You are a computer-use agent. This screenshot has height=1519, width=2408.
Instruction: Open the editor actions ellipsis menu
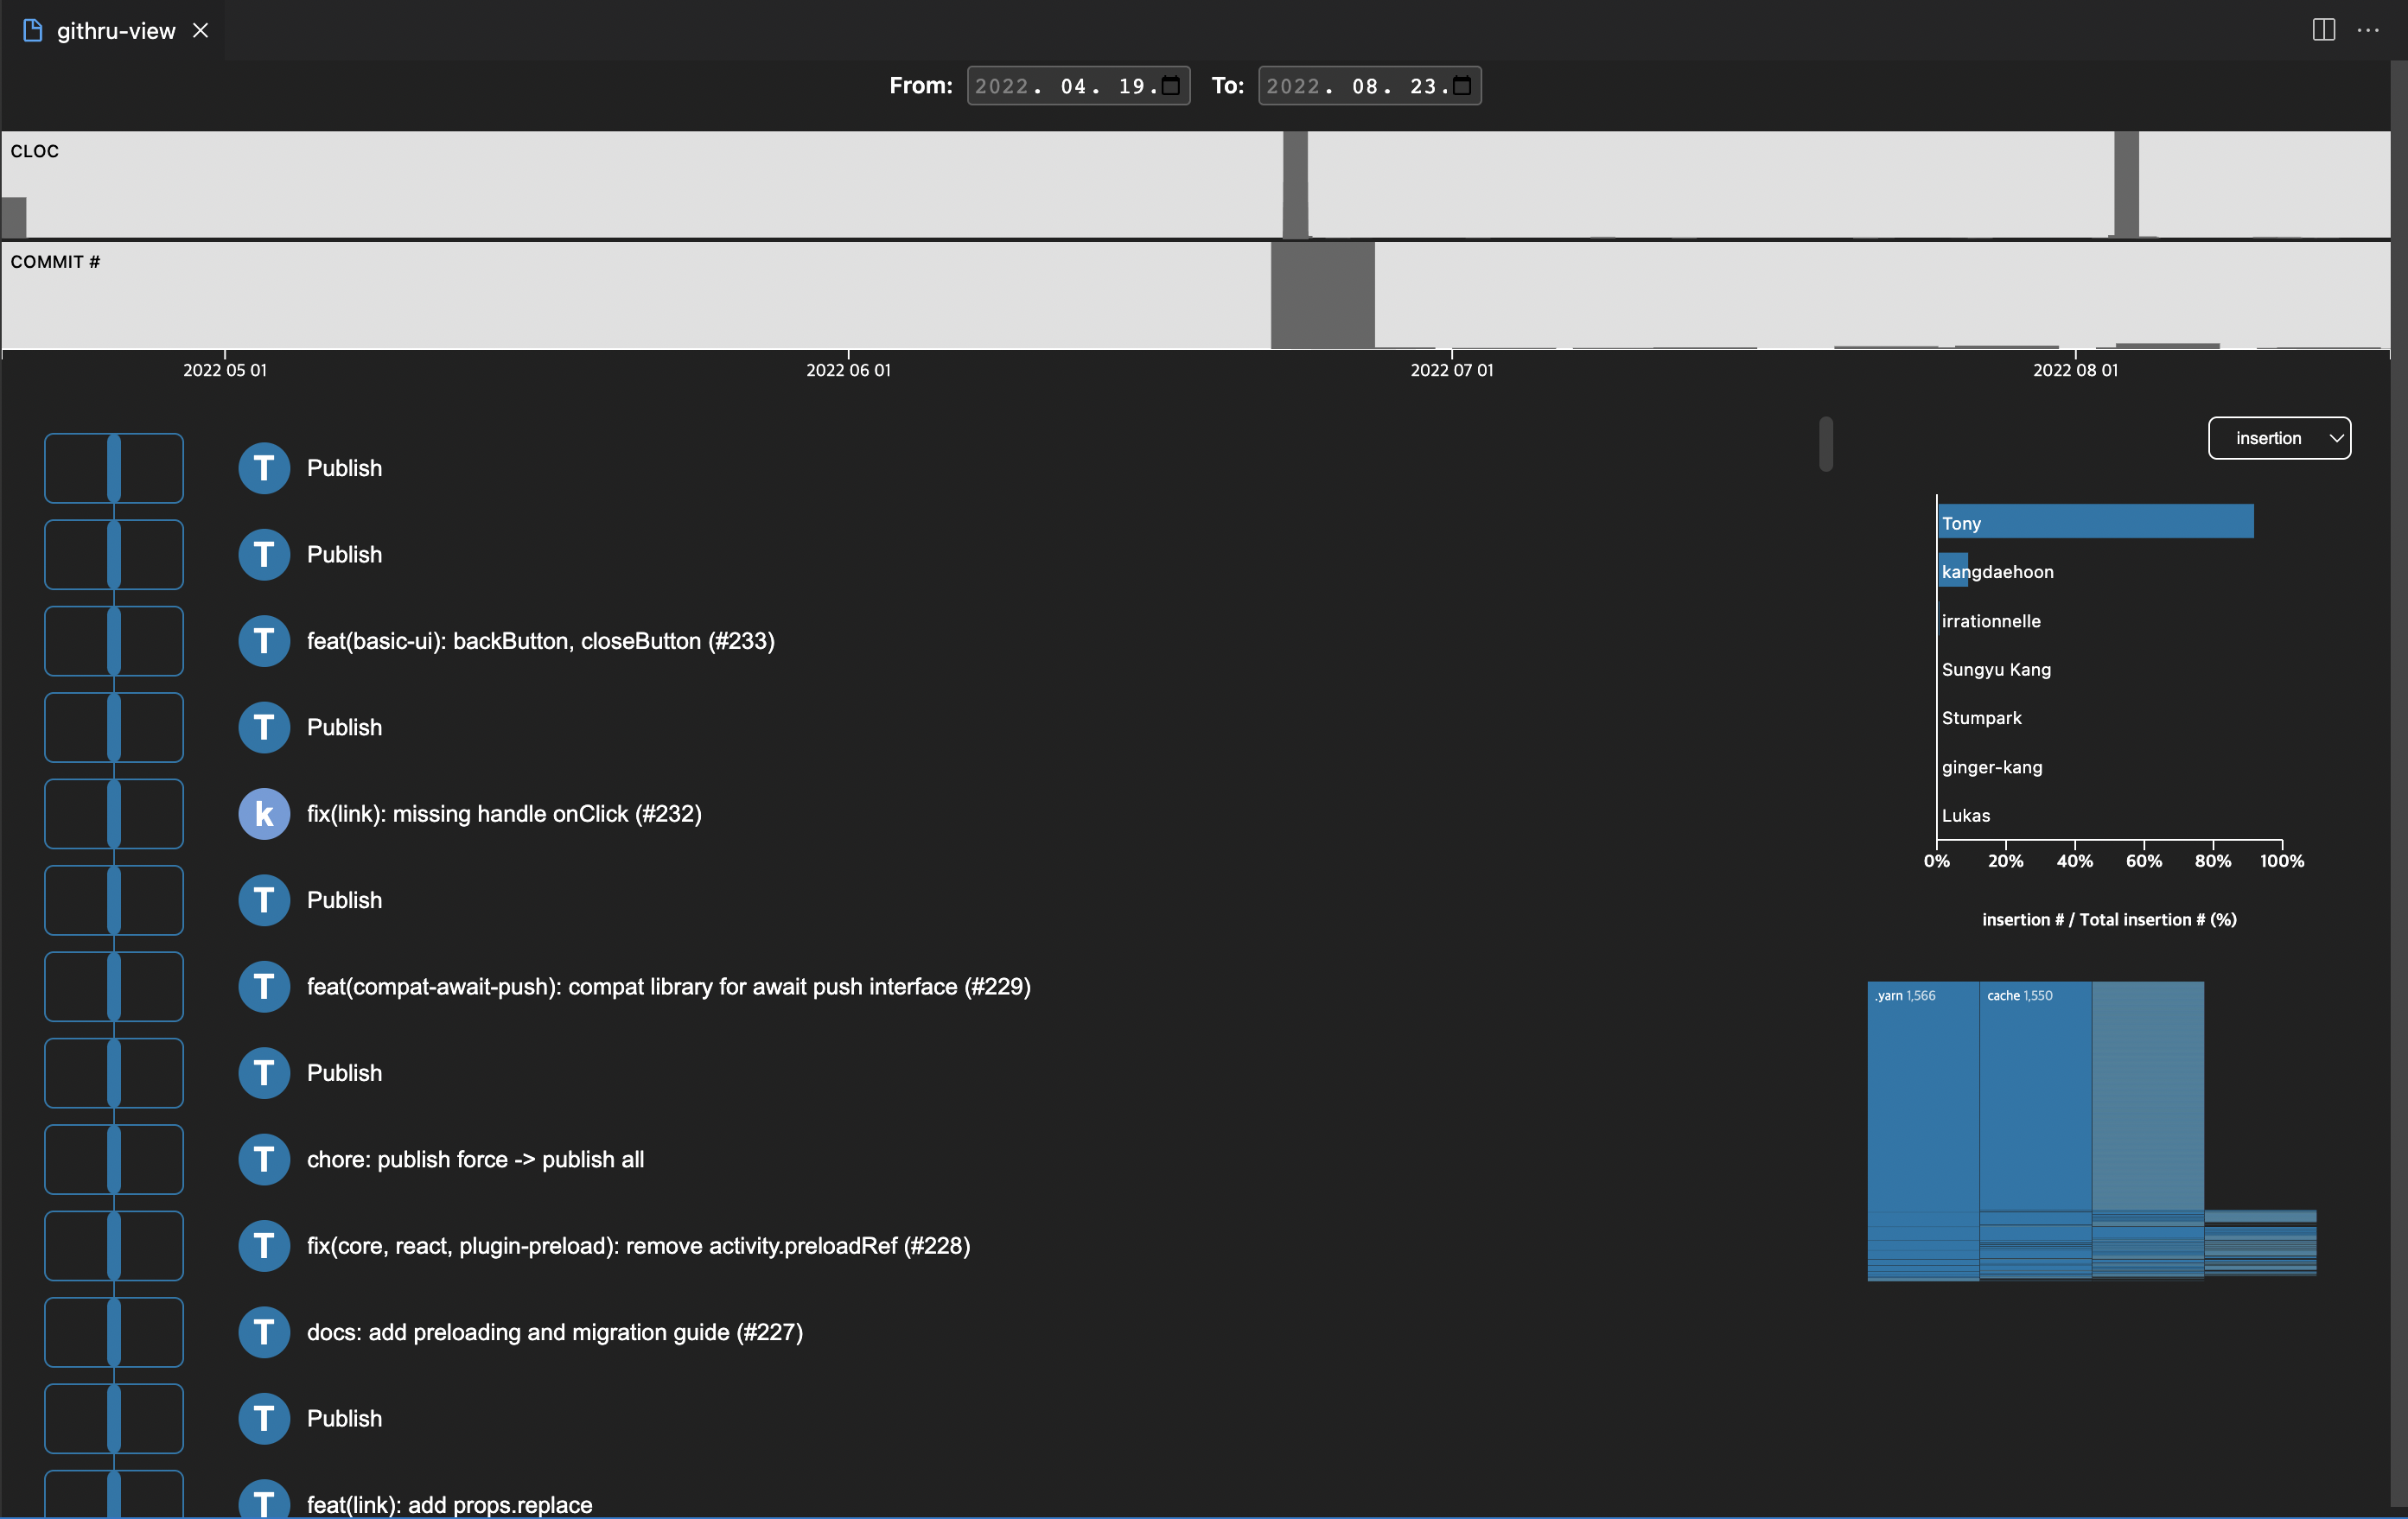[2369, 29]
